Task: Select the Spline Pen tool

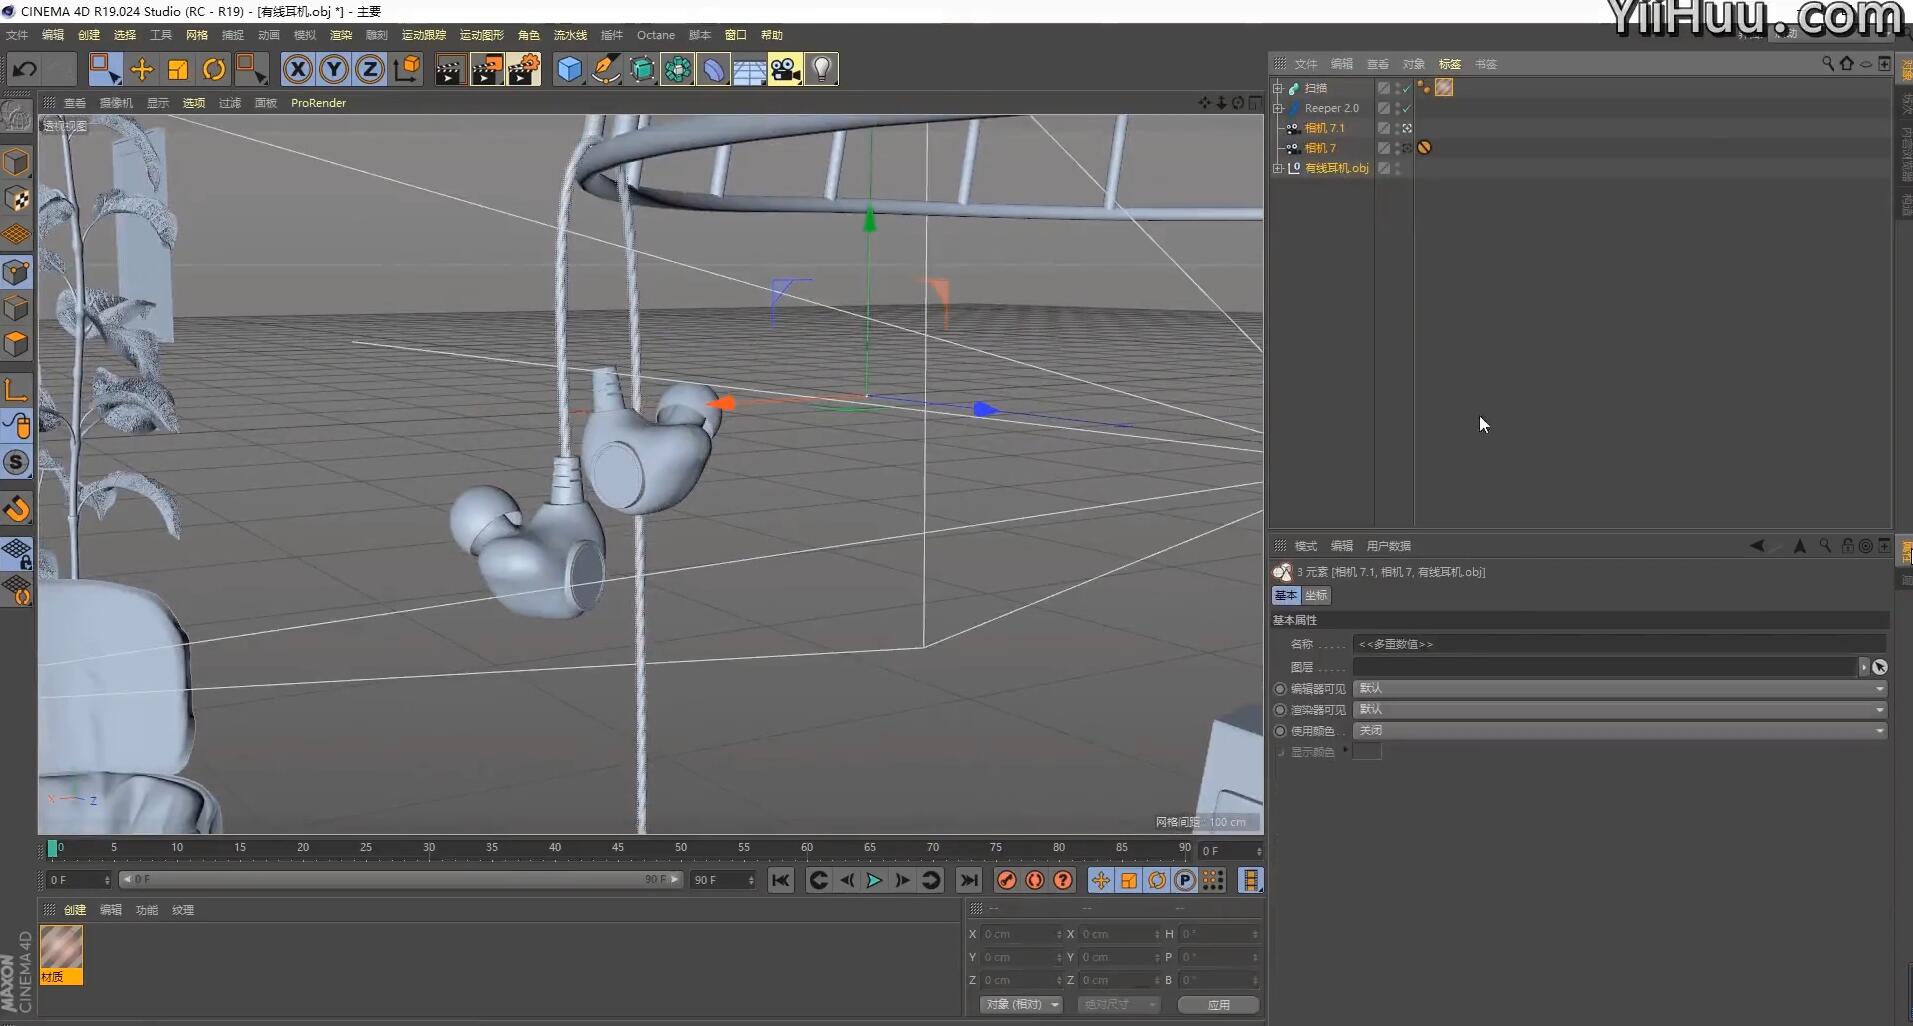Action: (606, 69)
